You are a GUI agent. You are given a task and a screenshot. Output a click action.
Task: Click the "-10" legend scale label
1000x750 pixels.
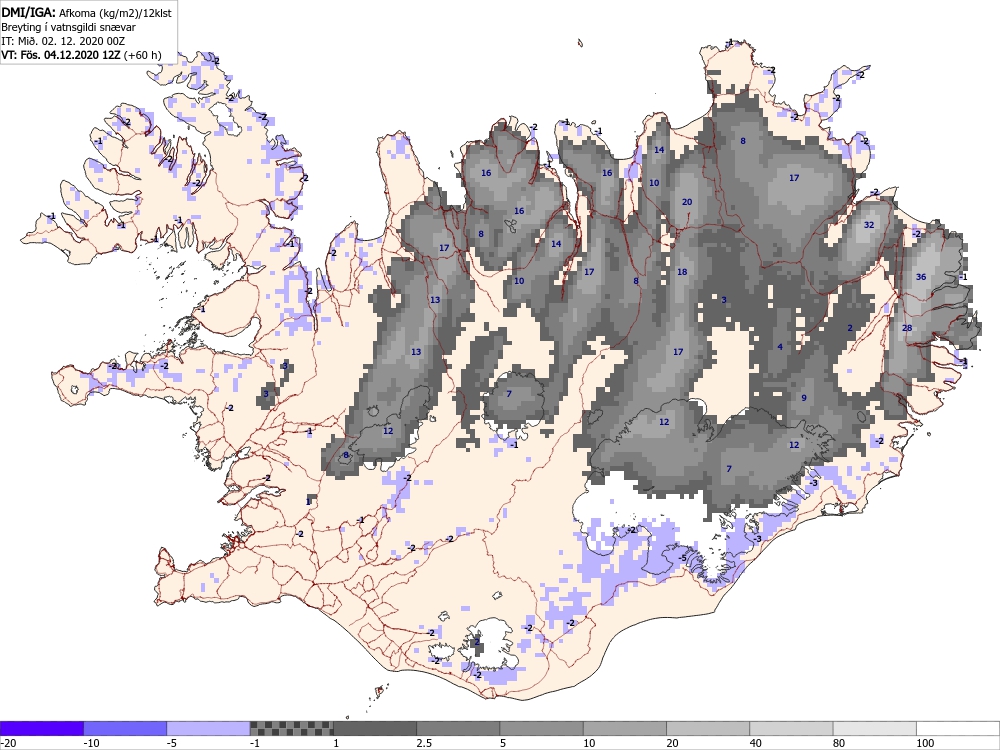pos(92,743)
